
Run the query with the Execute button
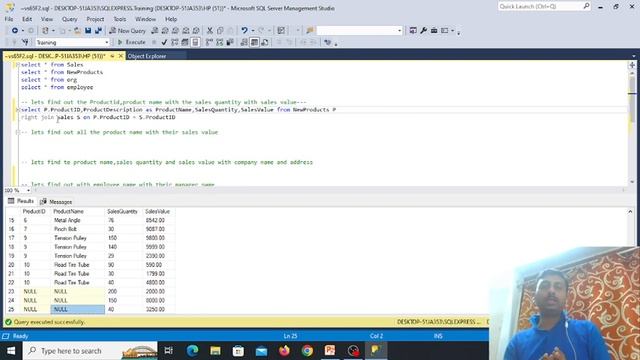coord(131,42)
